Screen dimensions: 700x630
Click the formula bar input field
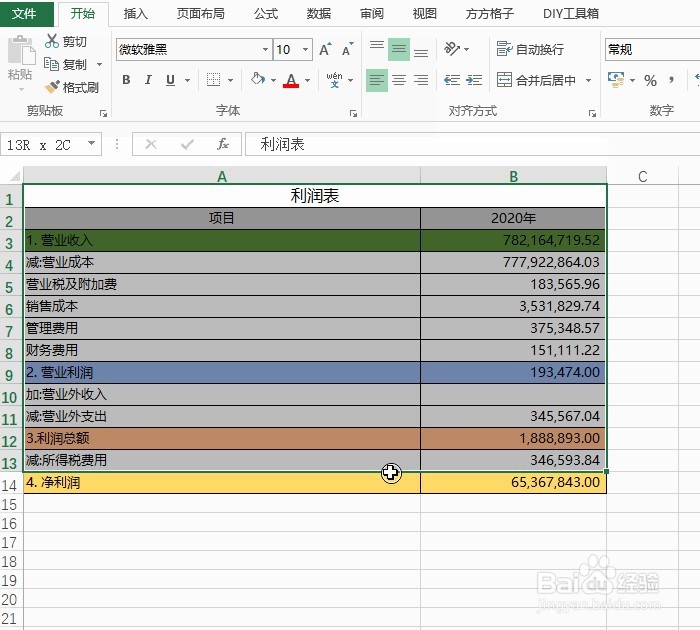pyautogui.click(x=472, y=144)
